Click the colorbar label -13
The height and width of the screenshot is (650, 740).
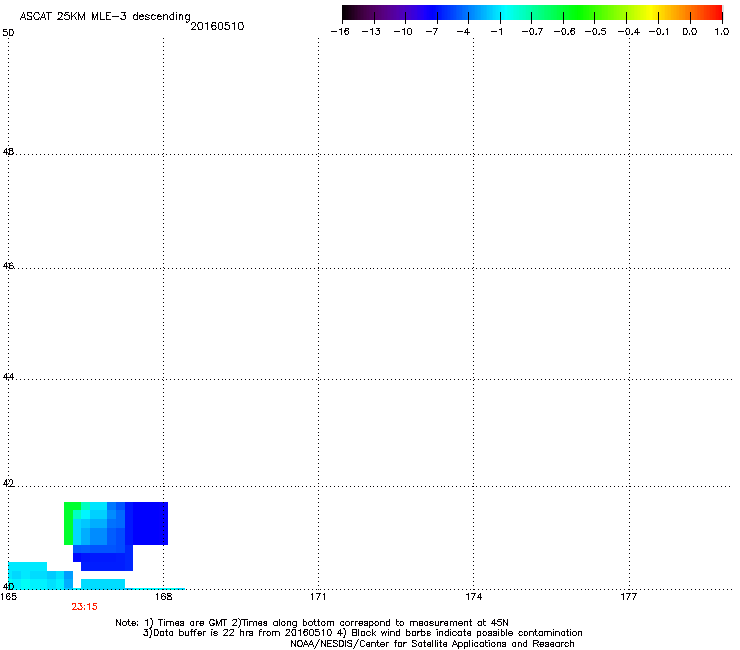tap(371, 32)
